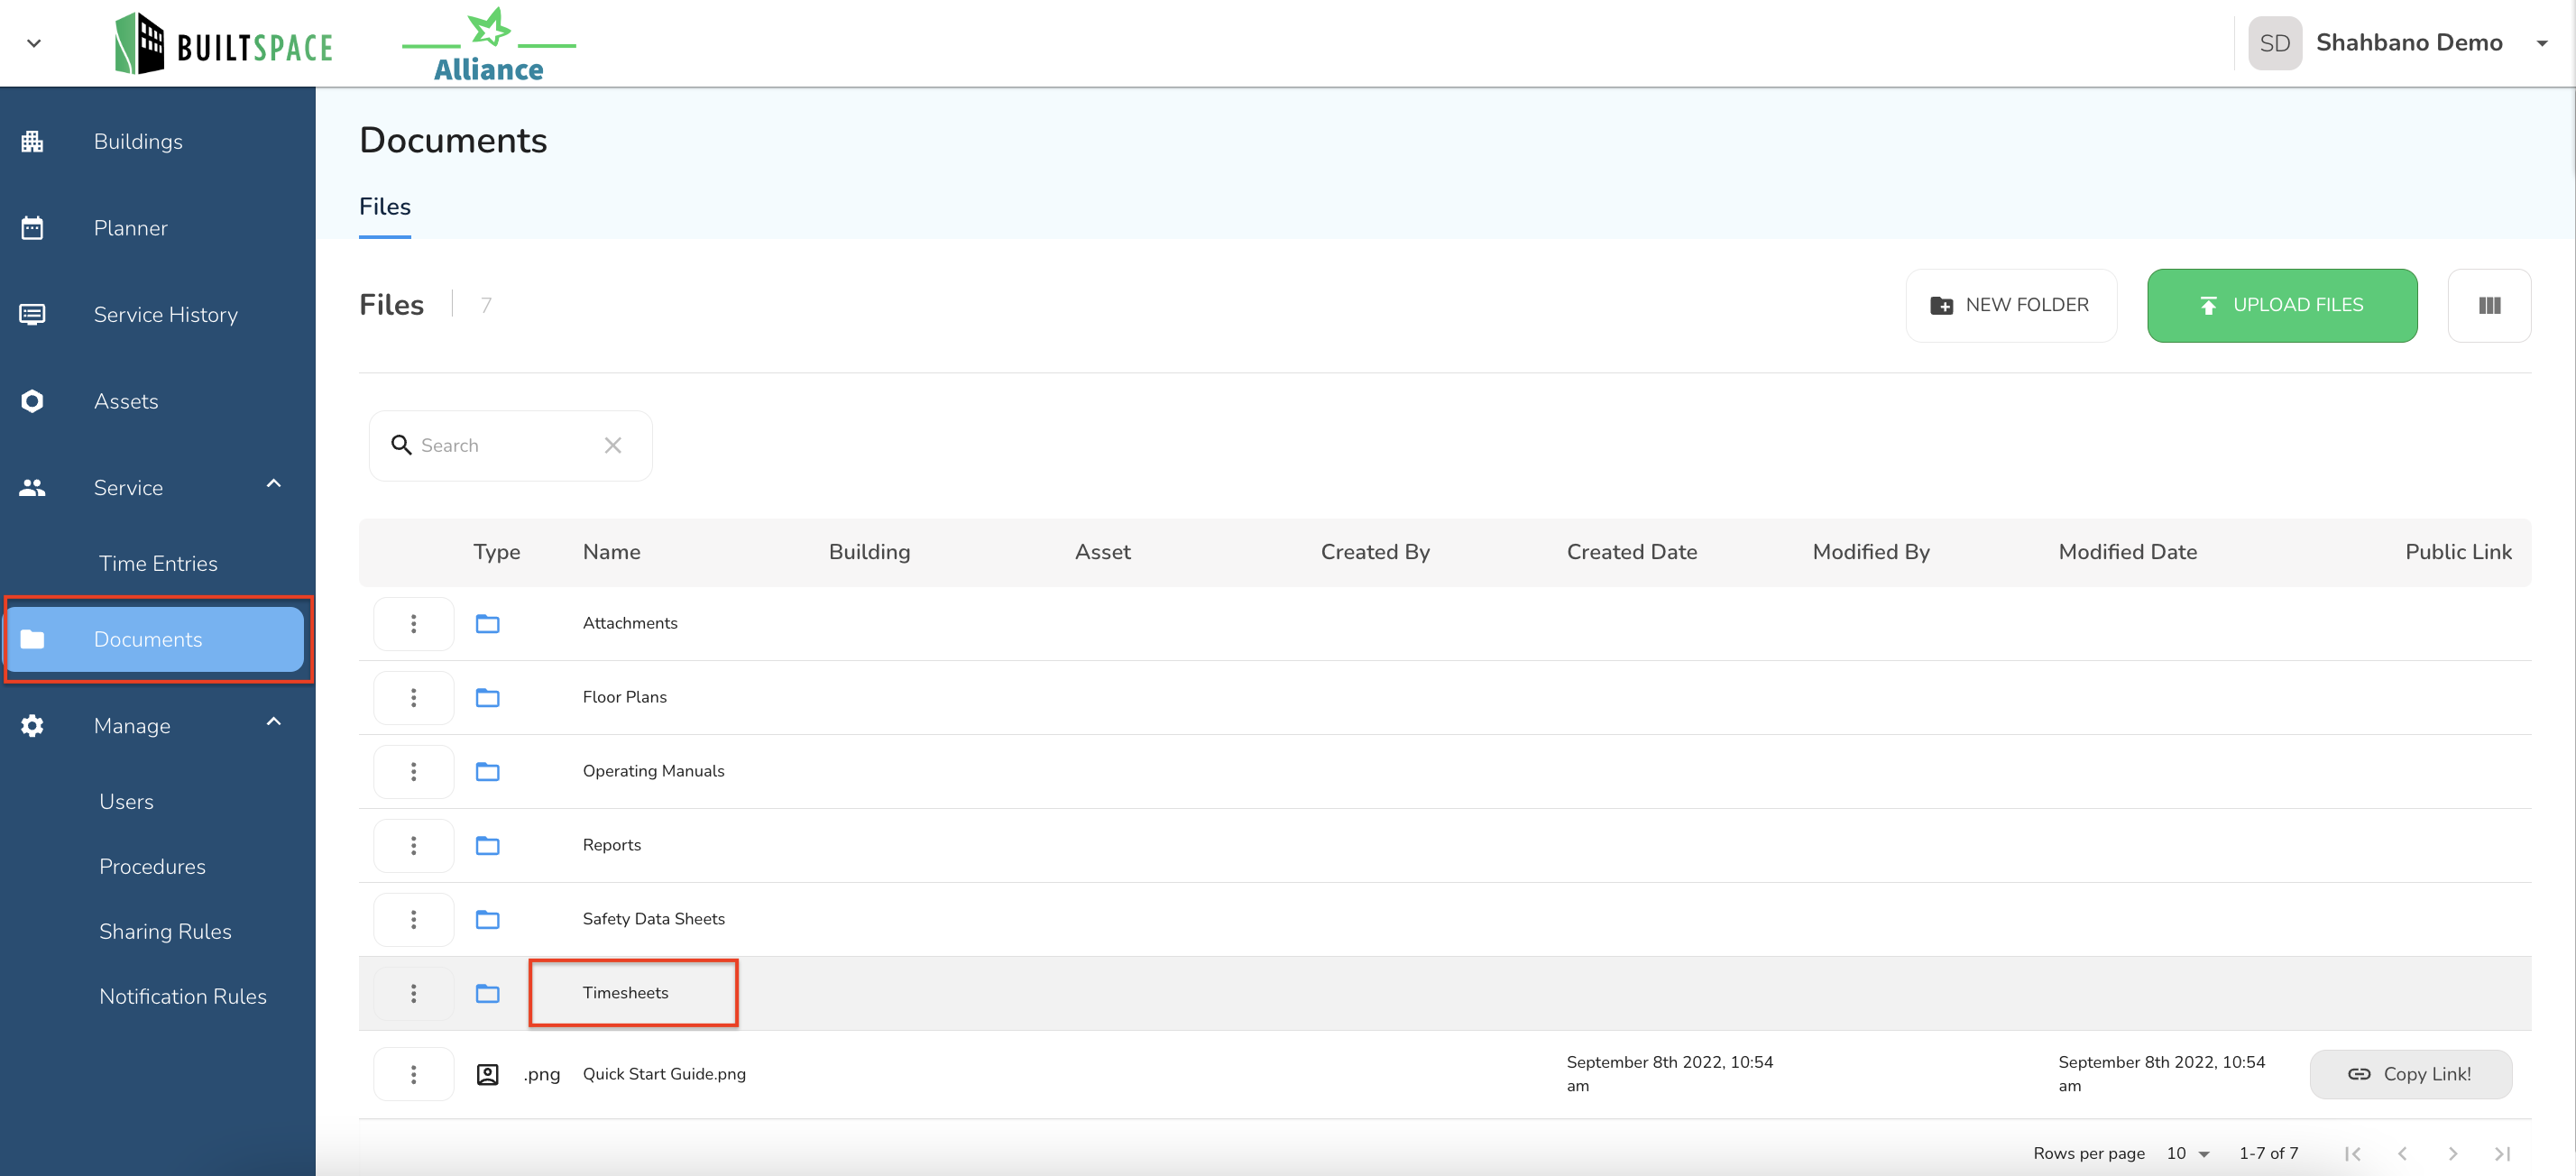
Task: Open the Buildings section in sidebar
Action: [x=138, y=141]
